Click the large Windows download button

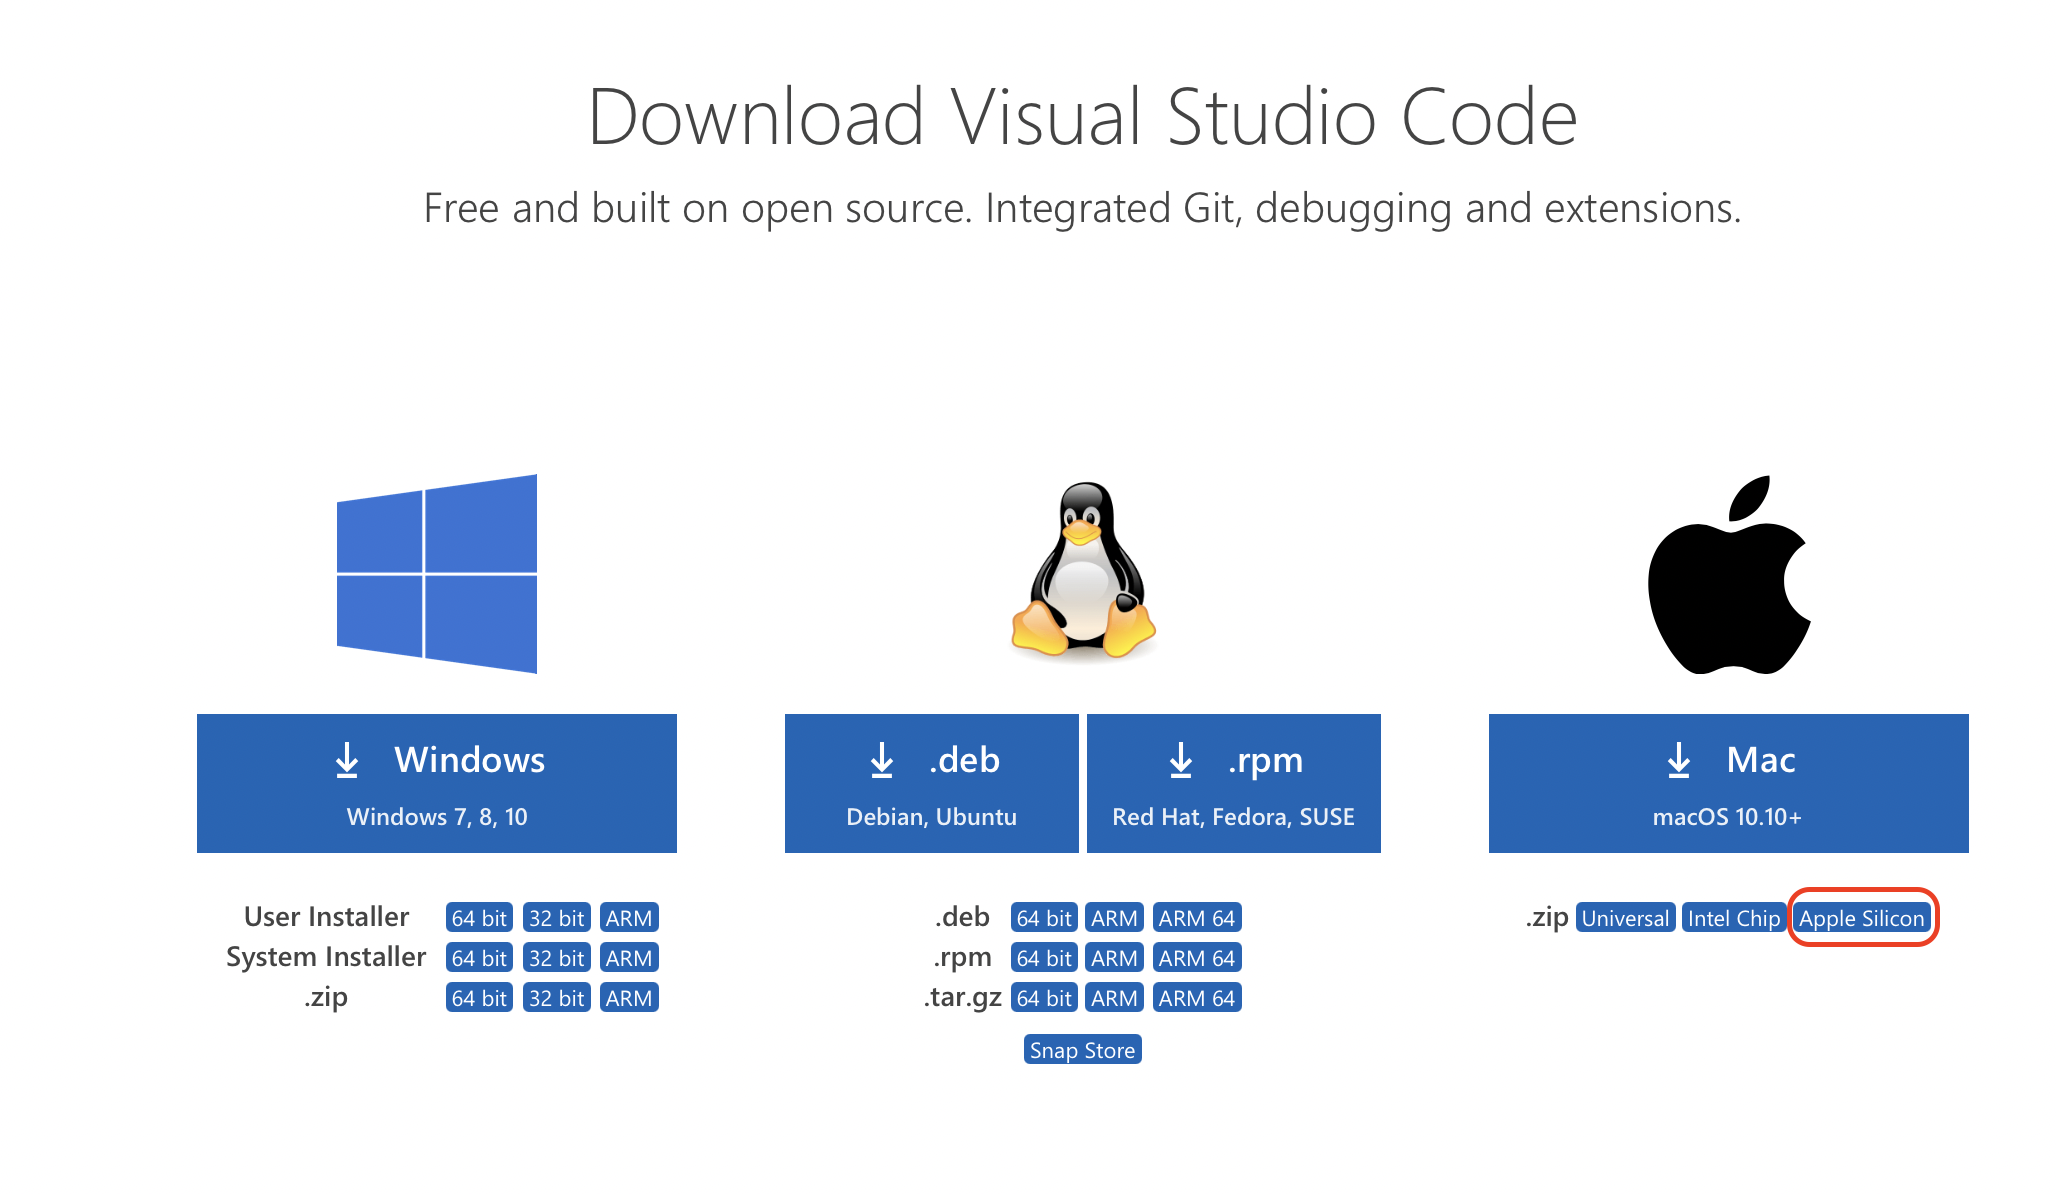click(x=437, y=783)
